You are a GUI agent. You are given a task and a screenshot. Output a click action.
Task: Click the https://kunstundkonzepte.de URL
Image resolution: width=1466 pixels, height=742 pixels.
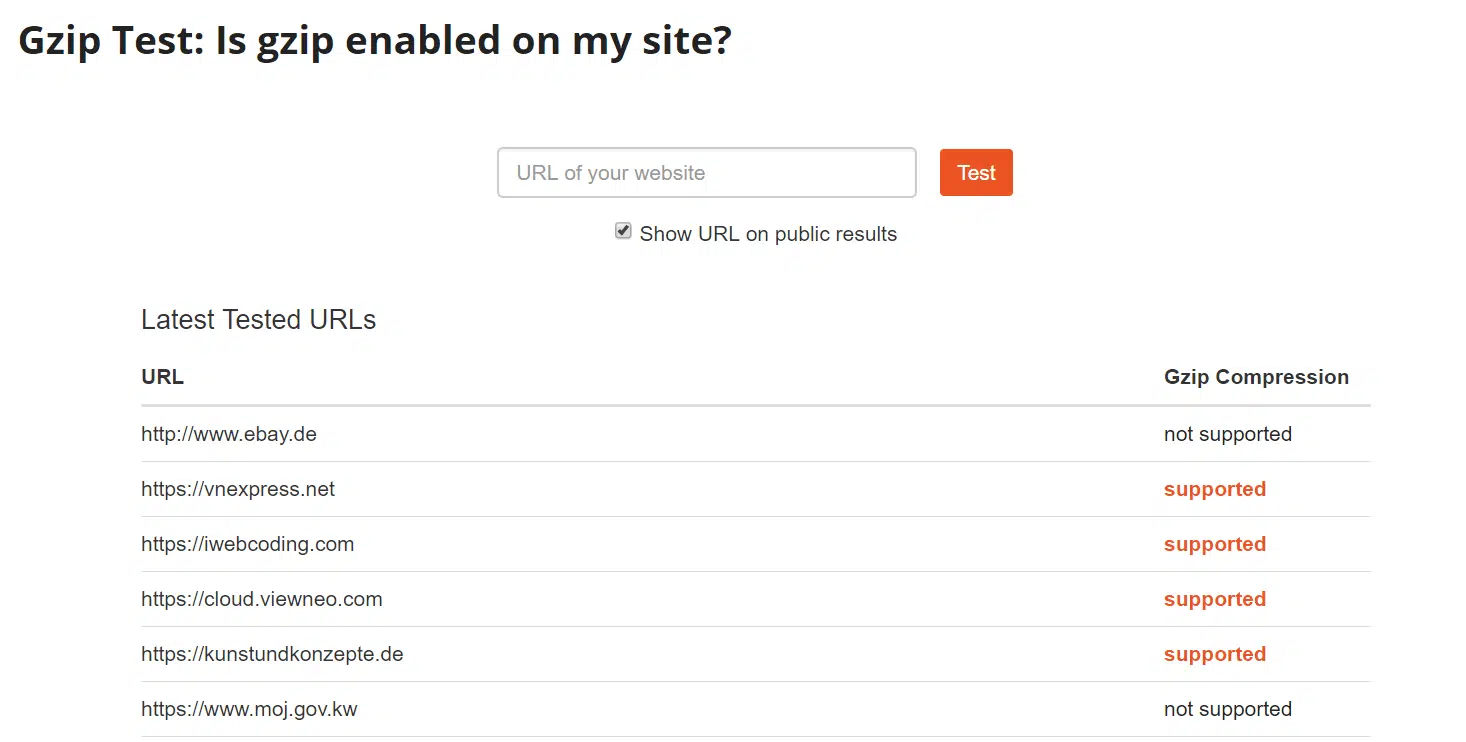point(272,654)
